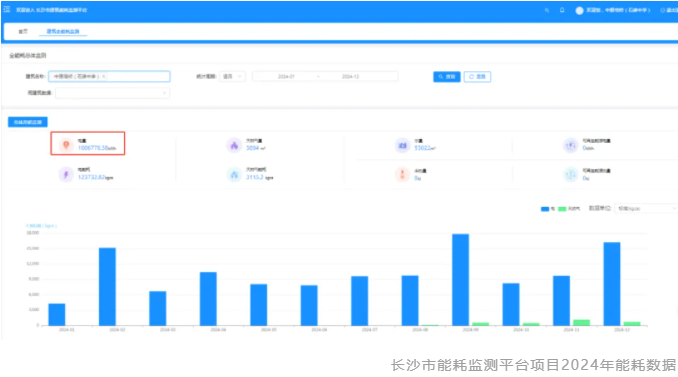
Task: Click the purple lightning electricity energy icon
Action: click(x=66, y=175)
